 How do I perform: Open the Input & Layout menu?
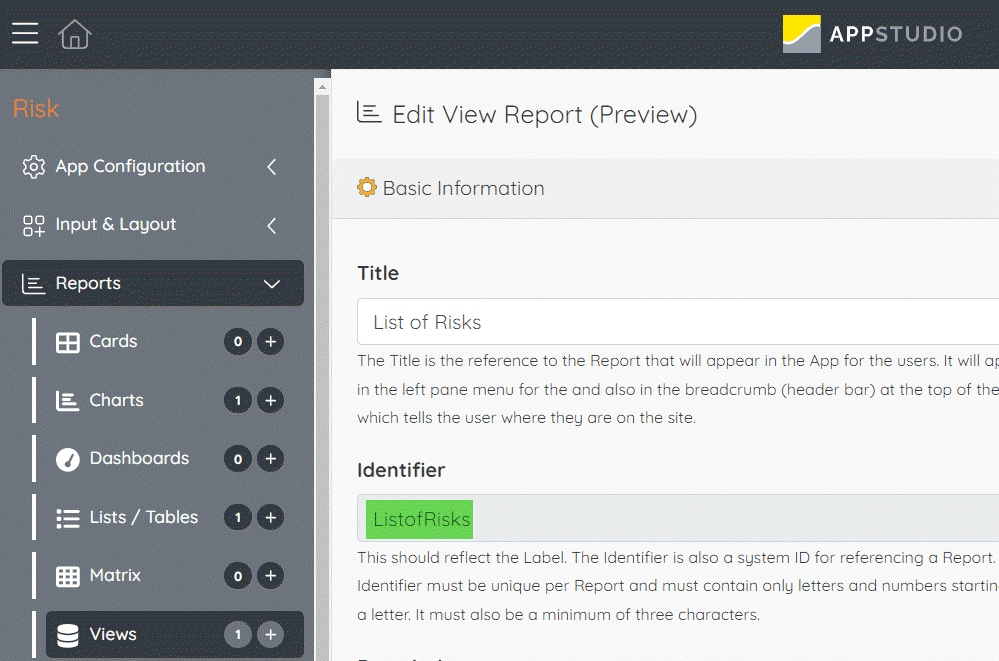tap(152, 226)
